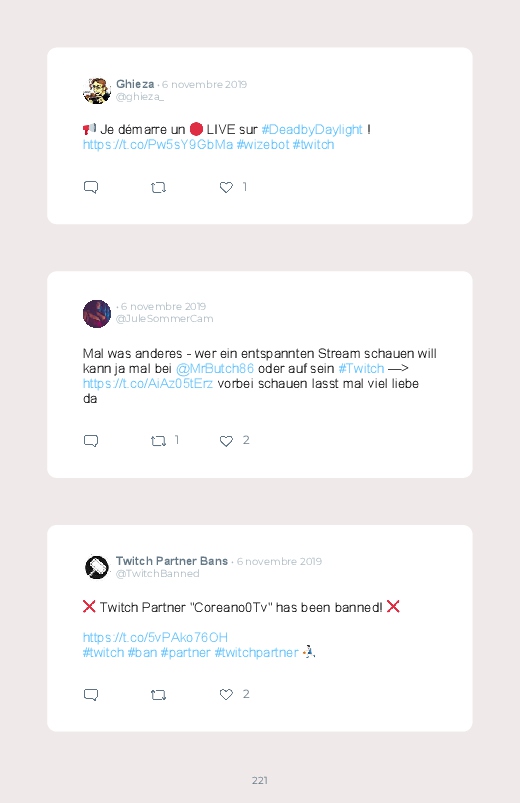The image size is (520, 803).
Task: Retweet the JuleSommerCam stream tweet
Action: [158, 441]
